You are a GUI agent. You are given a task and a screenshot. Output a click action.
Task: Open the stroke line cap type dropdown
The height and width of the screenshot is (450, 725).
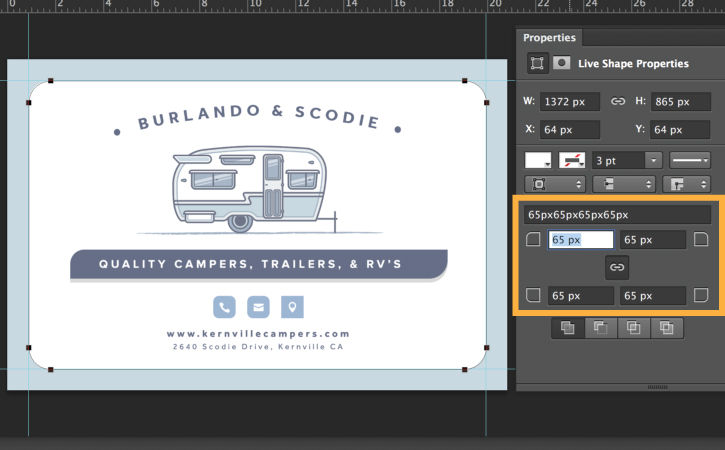coord(624,184)
